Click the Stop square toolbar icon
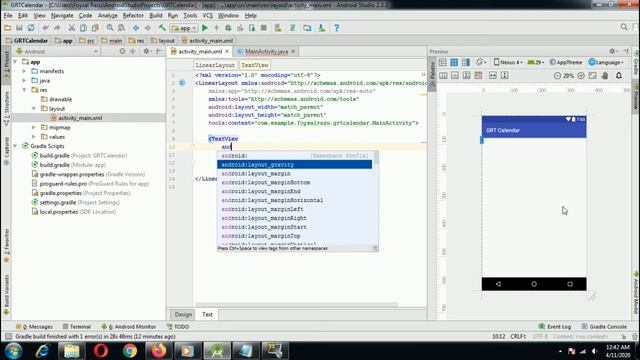640x360 pixels. pyautogui.click(x=264, y=28)
